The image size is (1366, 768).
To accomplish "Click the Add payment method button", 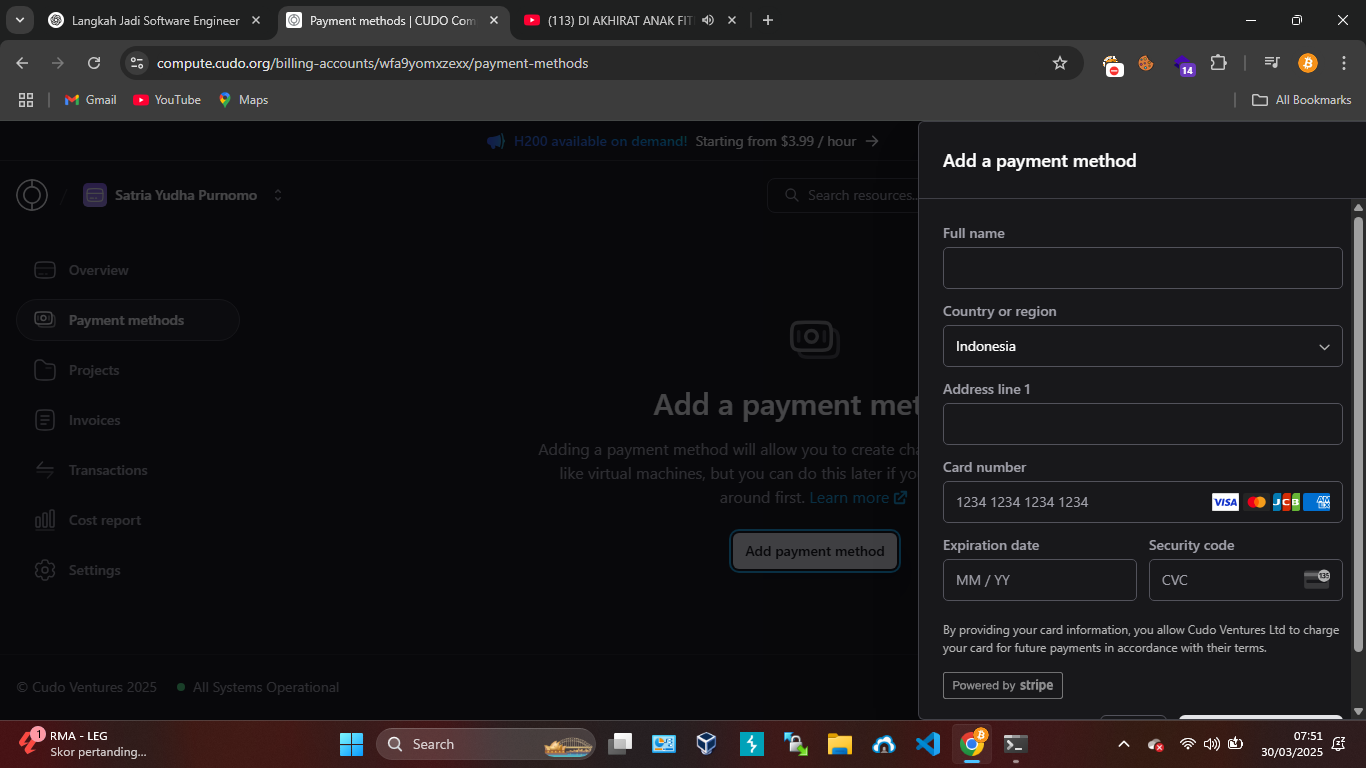I will (x=815, y=551).
